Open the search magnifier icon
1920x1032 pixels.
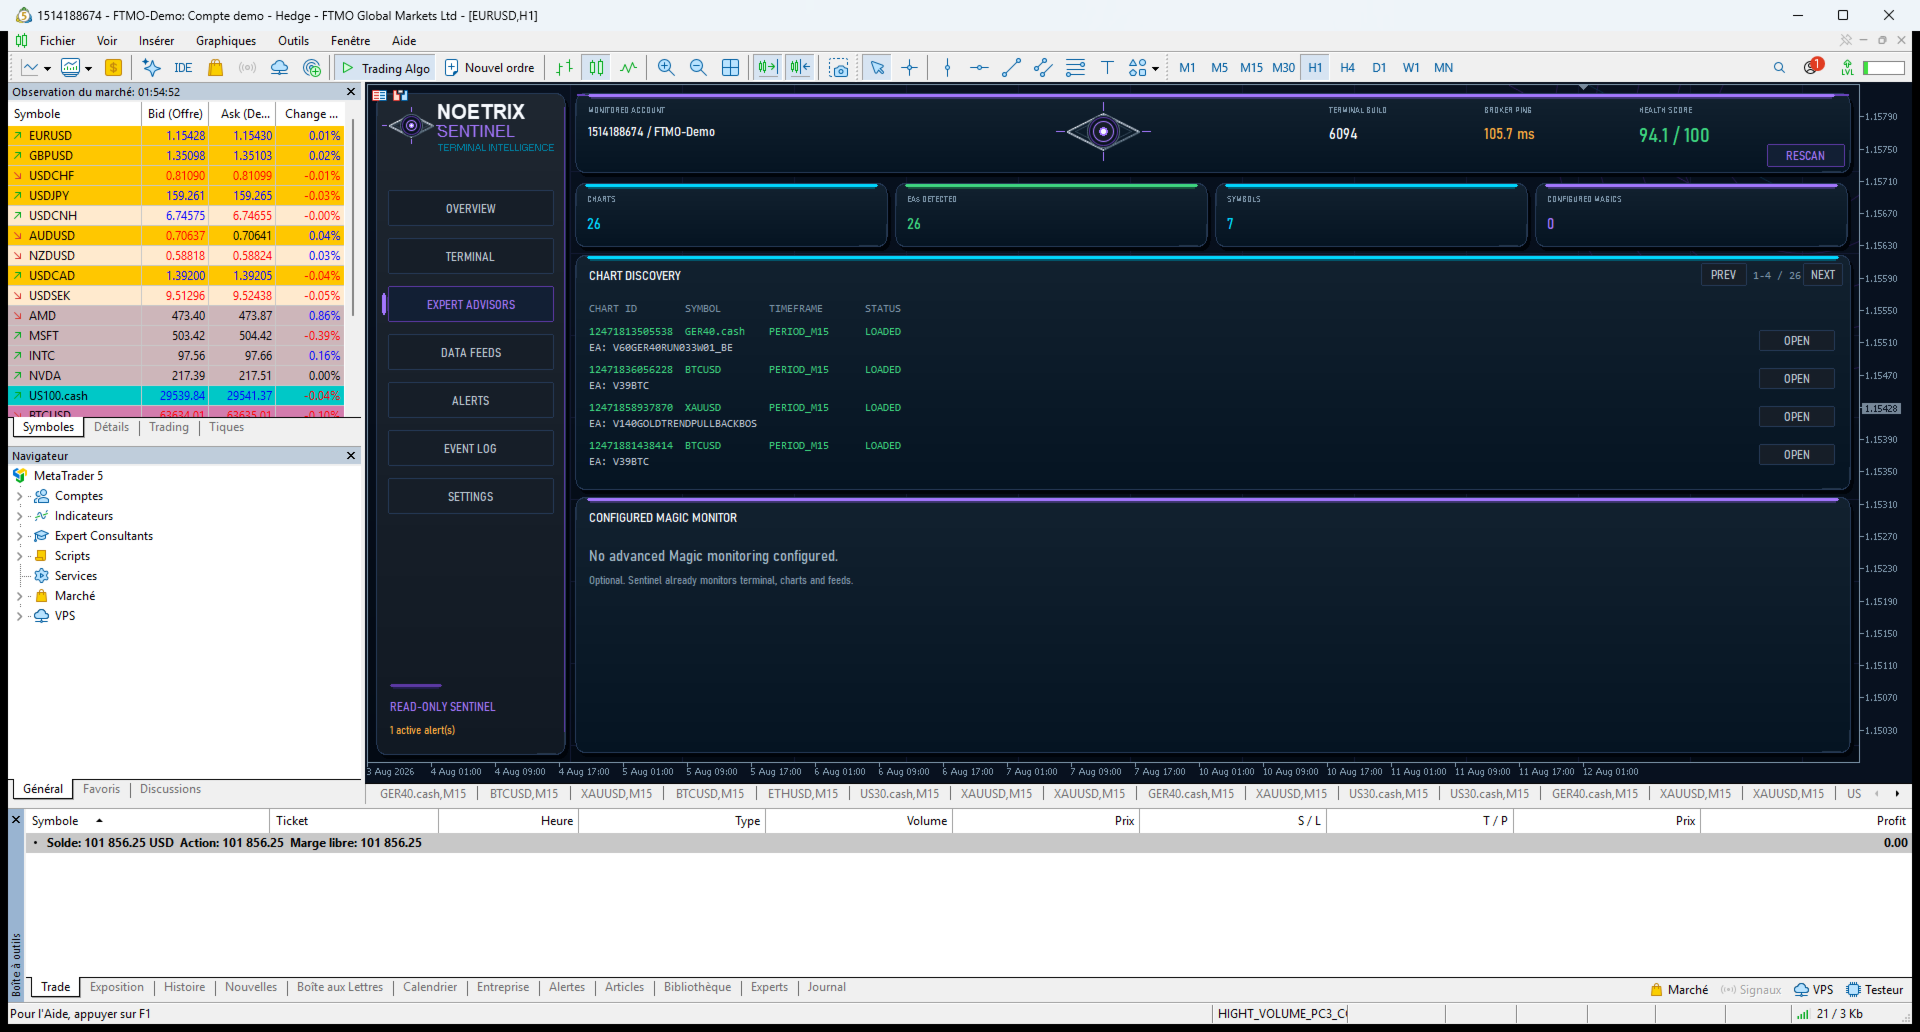pyautogui.click(x=1779, y=67)
